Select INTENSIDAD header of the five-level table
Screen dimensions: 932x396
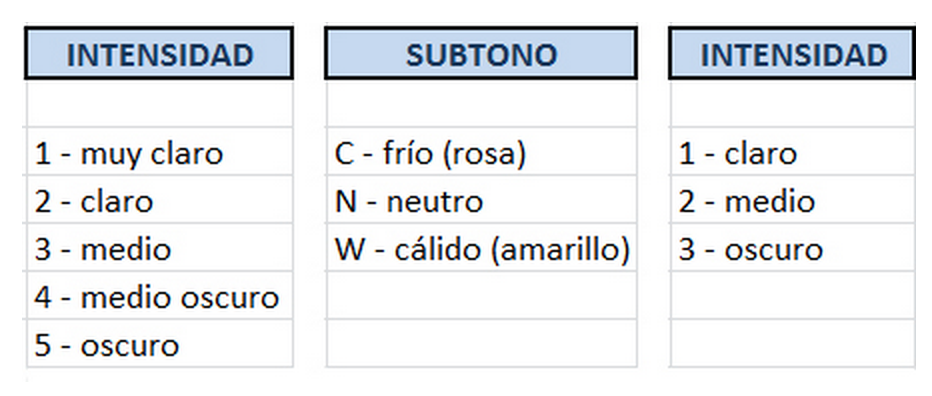pyautogui.click(x=159, y=53)
